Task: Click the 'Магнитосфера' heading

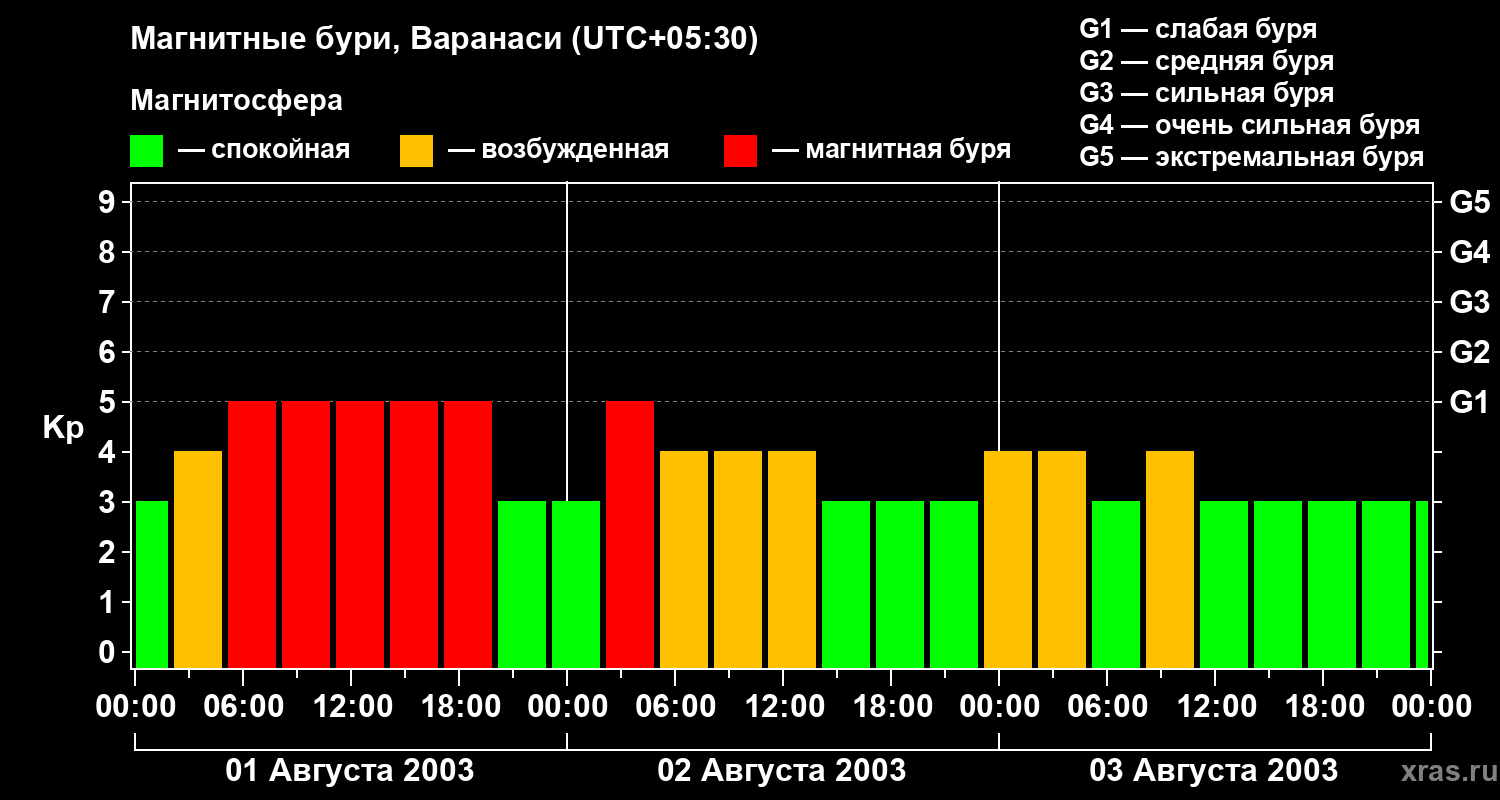Action: coord(236,101)
